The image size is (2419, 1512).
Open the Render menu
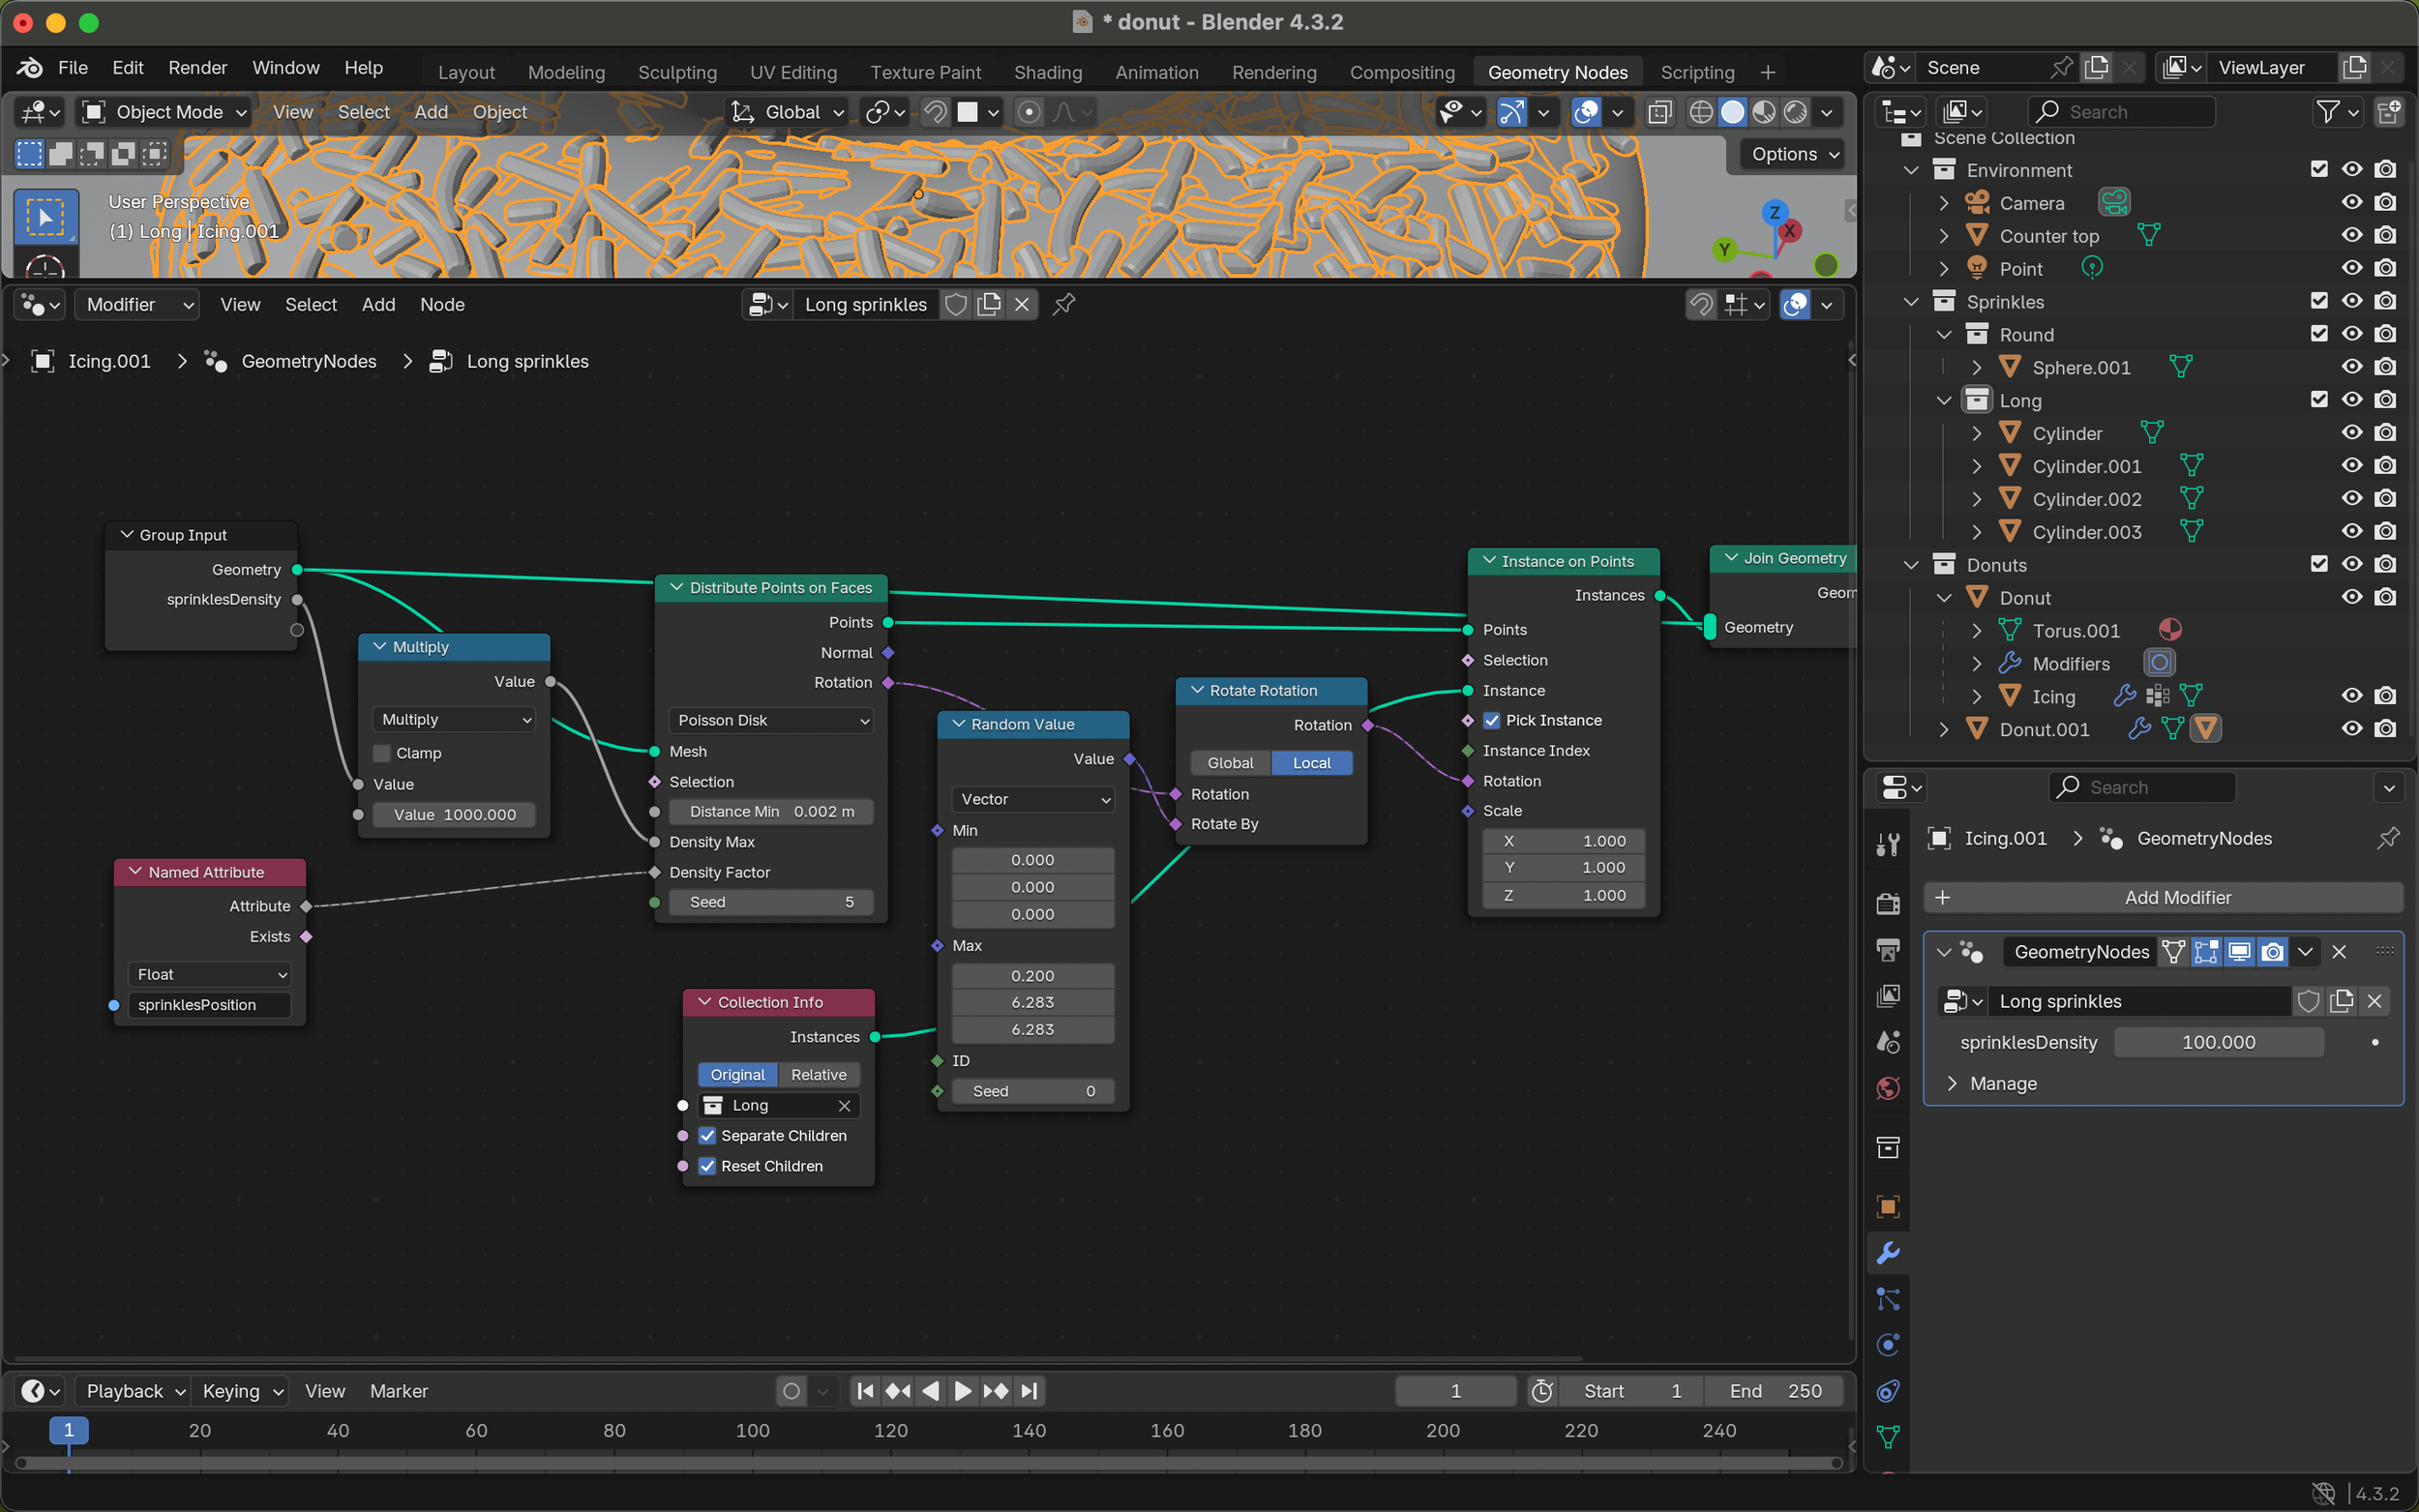click(197, 67)
